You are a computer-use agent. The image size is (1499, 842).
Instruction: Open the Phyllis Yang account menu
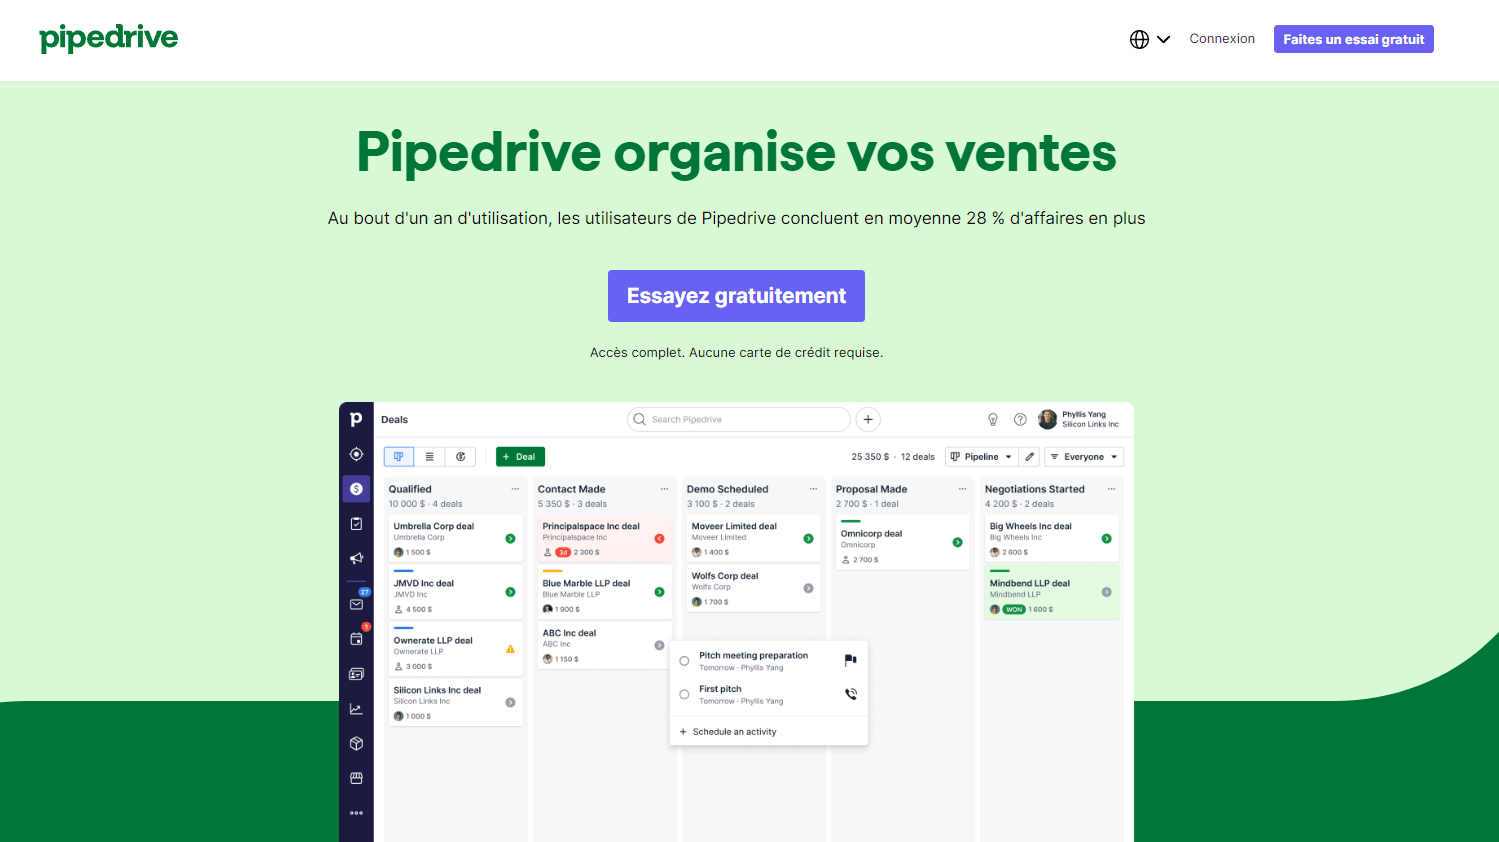click(x=1079, y=420)
